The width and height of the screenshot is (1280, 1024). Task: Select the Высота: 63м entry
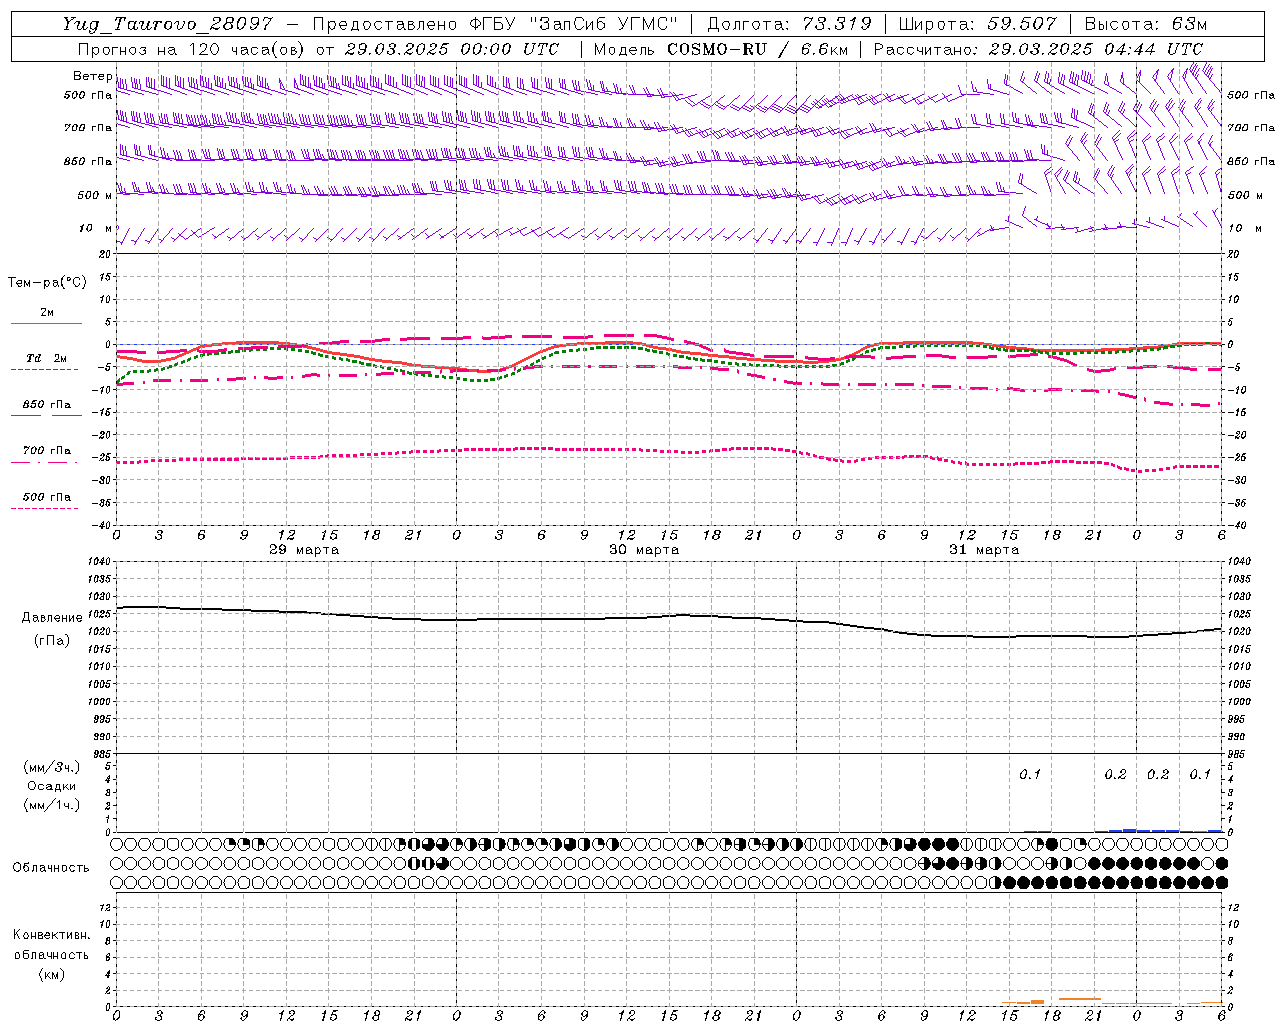(x=1146, y=24)
